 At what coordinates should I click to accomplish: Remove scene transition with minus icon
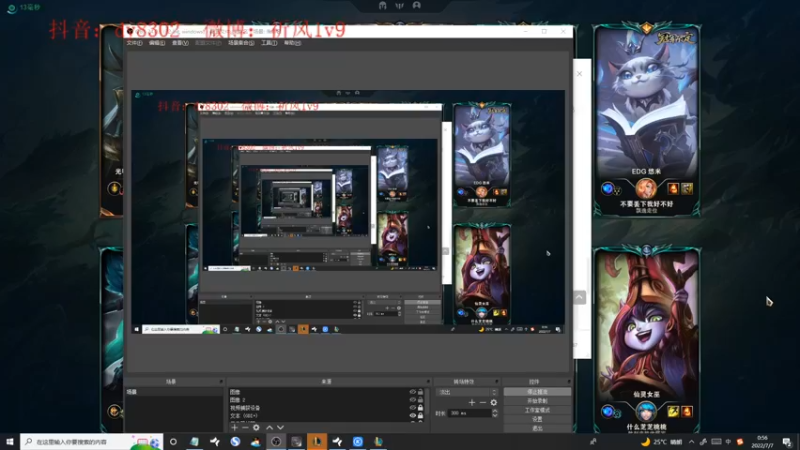(483, 403)
